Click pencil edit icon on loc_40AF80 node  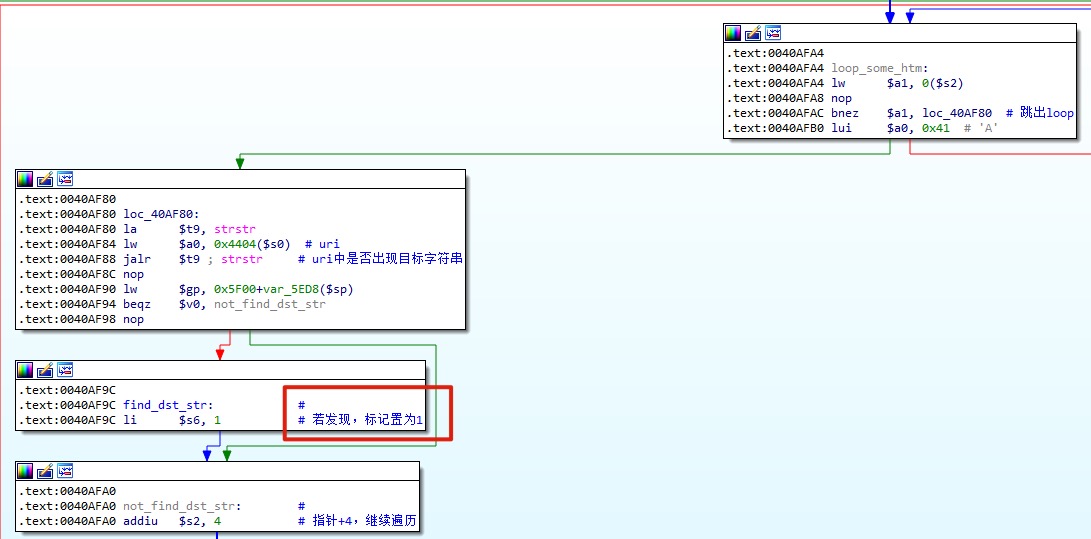45,179
